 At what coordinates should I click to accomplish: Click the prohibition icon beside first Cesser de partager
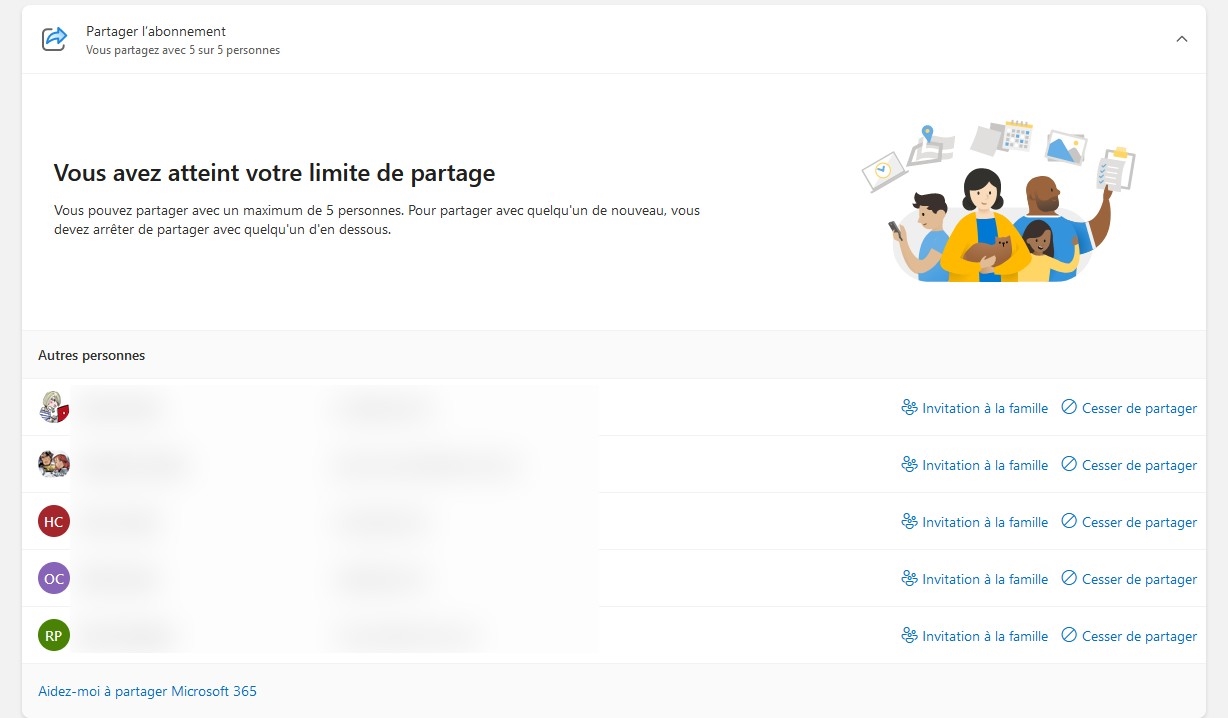[x=1069, y=408]
